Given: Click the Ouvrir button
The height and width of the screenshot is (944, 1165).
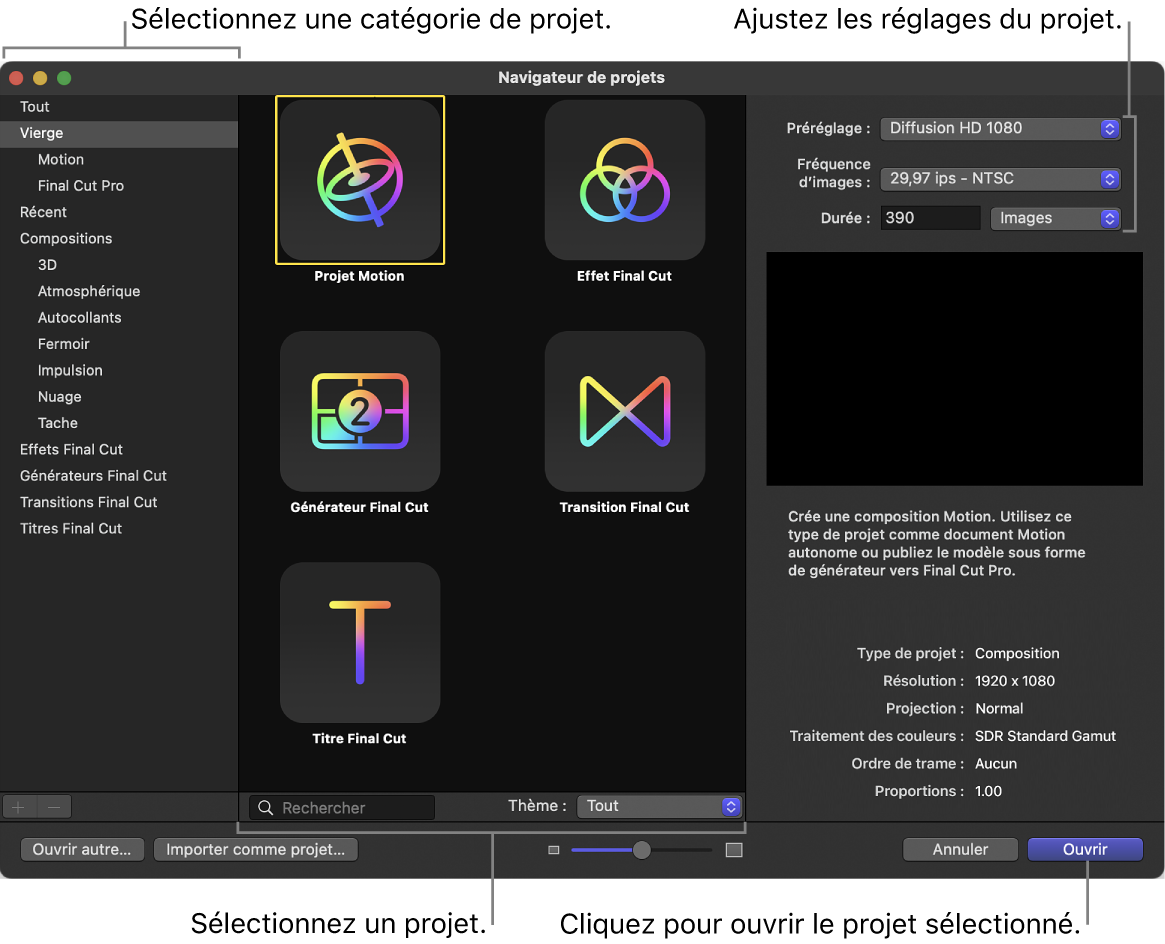Looking at the screenshot, I should click(1085, 849).
